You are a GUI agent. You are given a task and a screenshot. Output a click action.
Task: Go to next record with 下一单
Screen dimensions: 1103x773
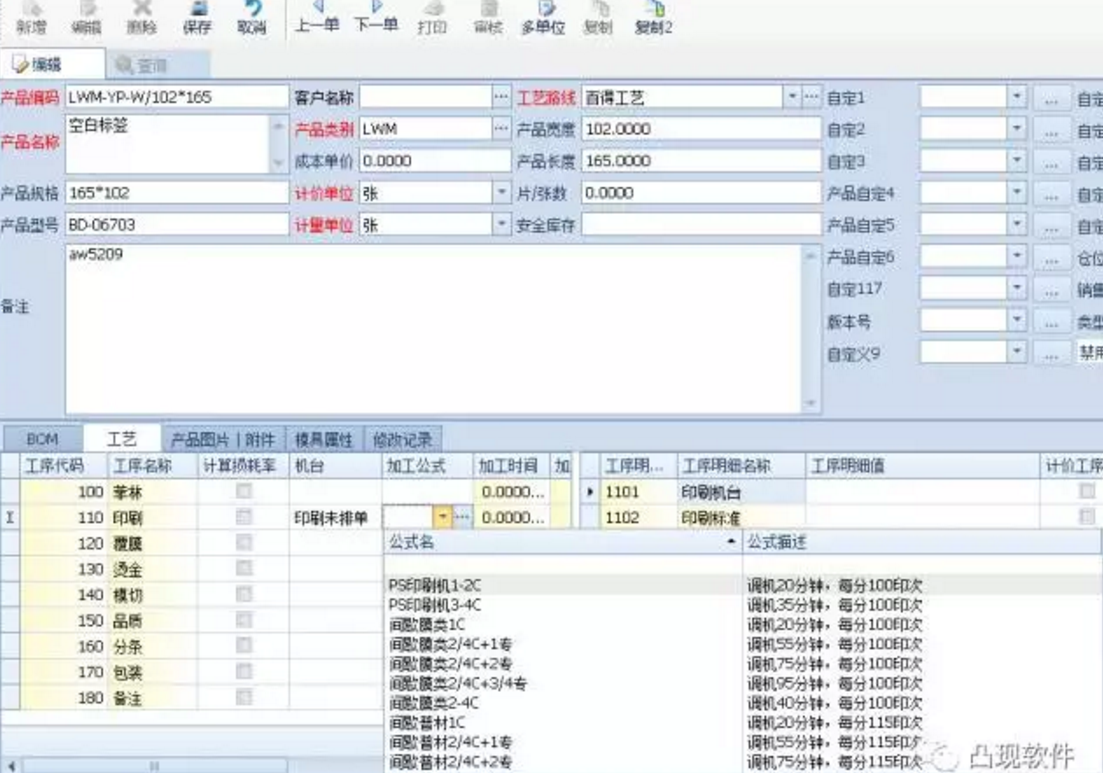tap(376, 17)
